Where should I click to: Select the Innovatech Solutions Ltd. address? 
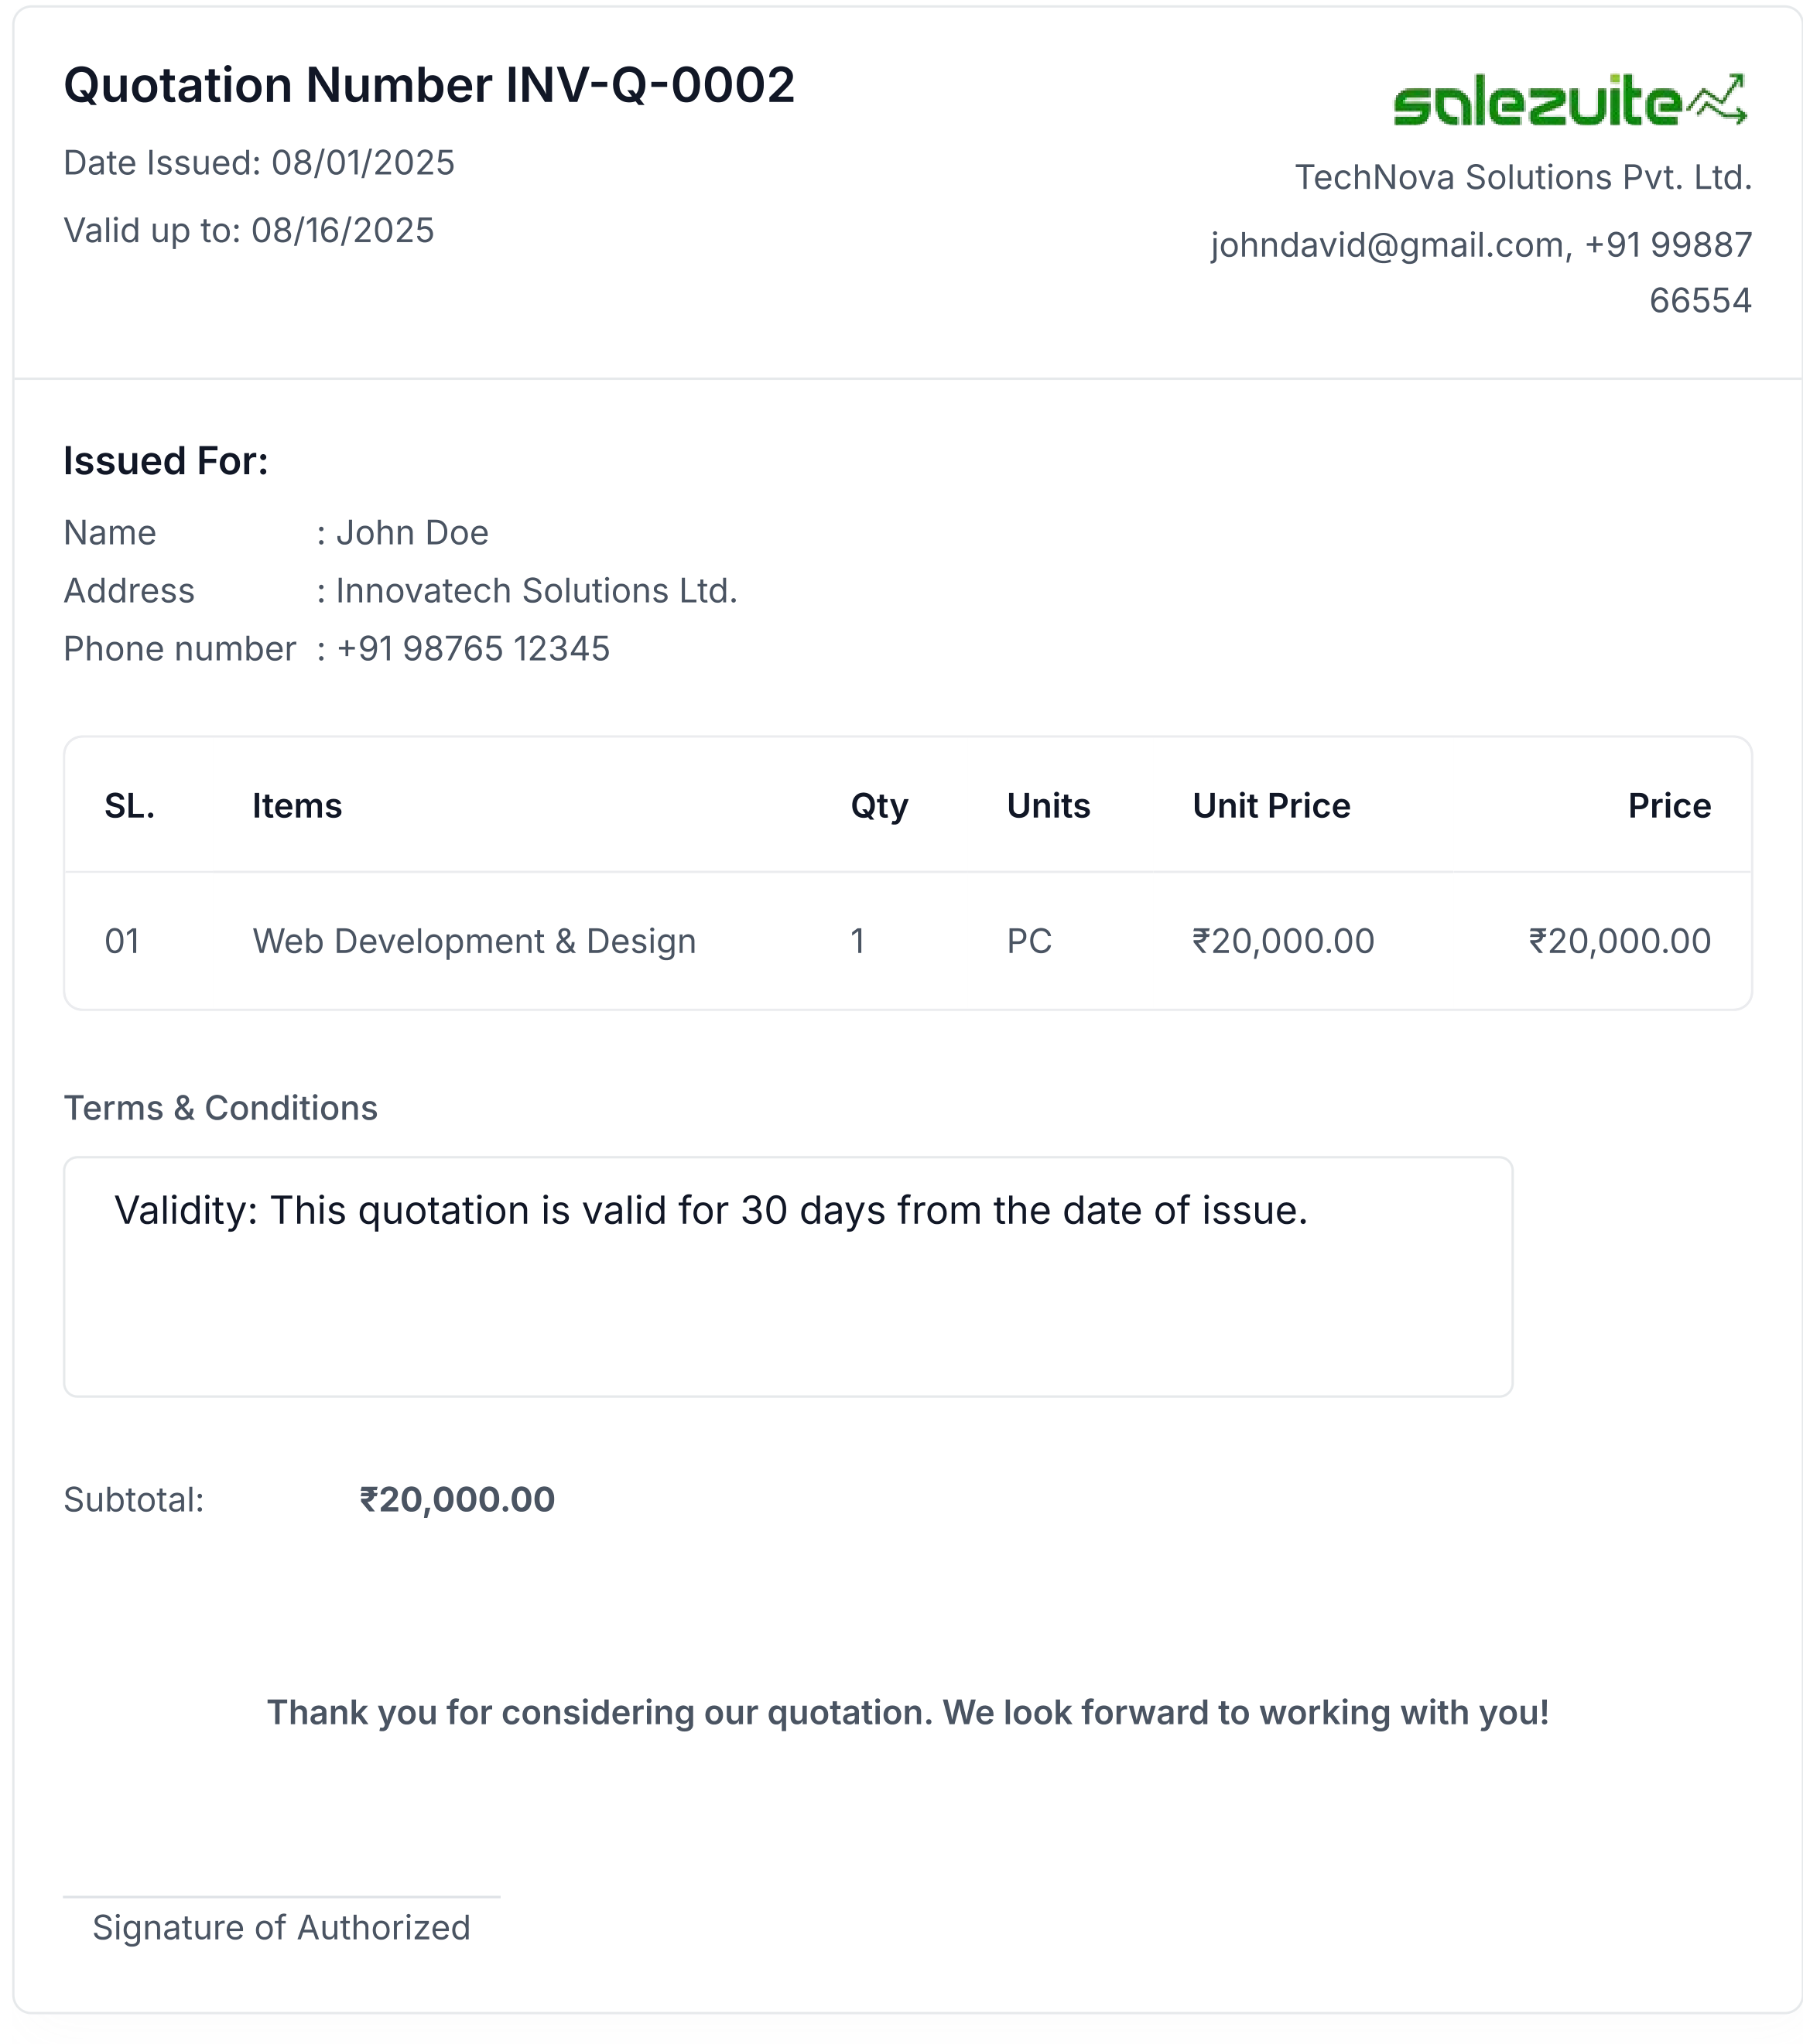536,591
